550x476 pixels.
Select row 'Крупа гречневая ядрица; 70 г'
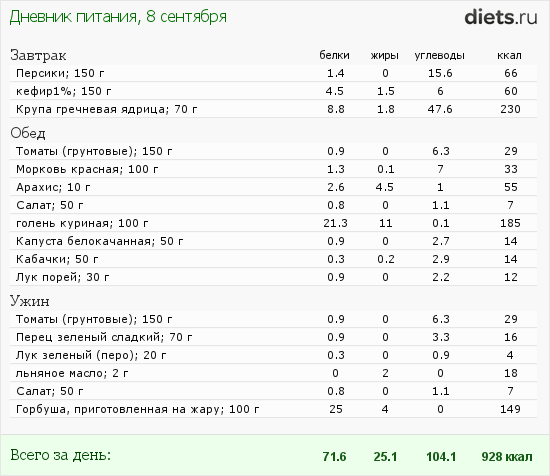tap(274, 109)
